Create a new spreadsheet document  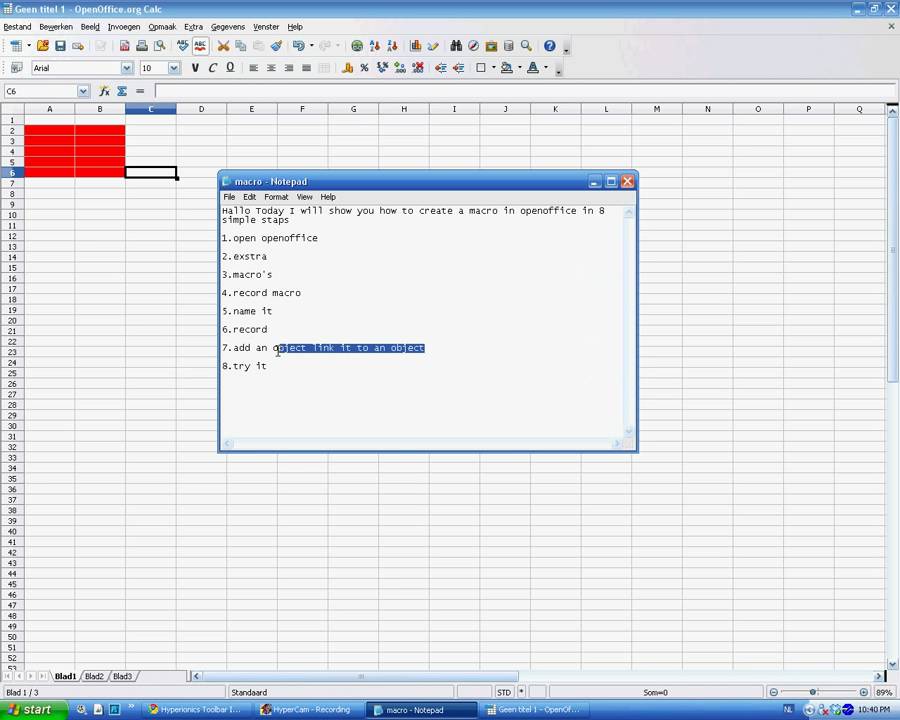click(15, 46)
